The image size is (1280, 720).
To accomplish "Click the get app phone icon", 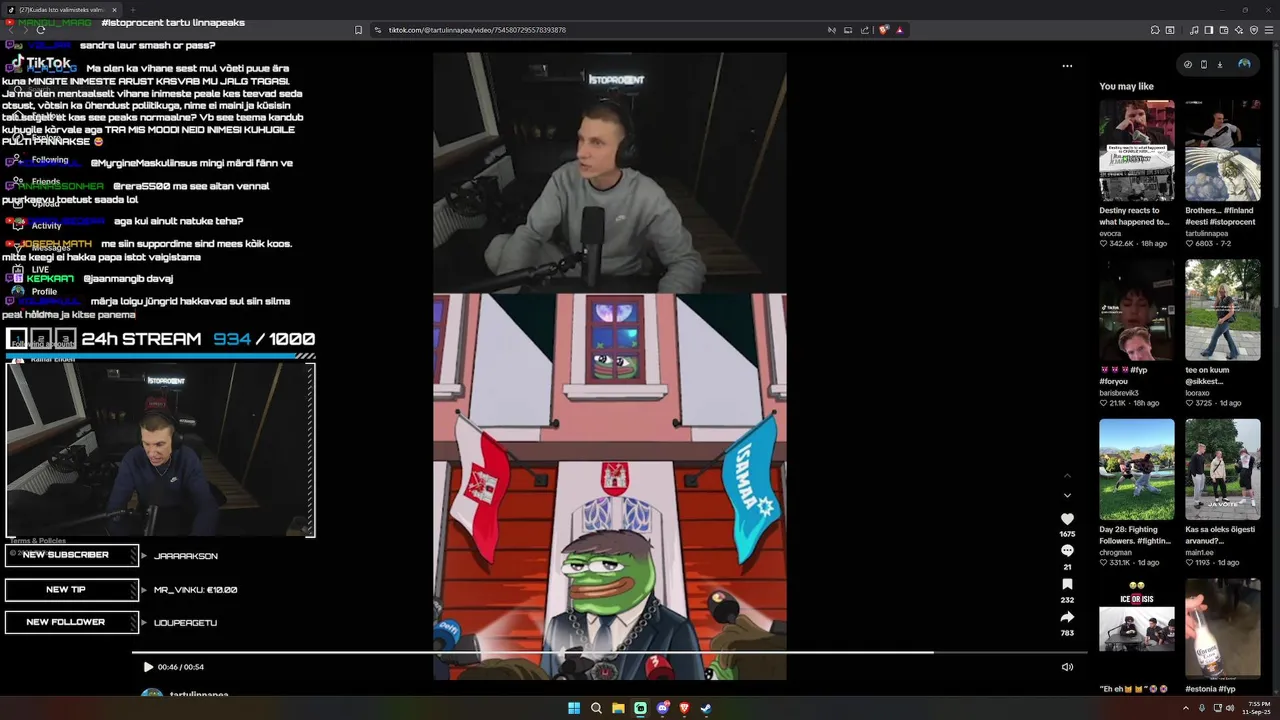I will tap(1204, 64).
